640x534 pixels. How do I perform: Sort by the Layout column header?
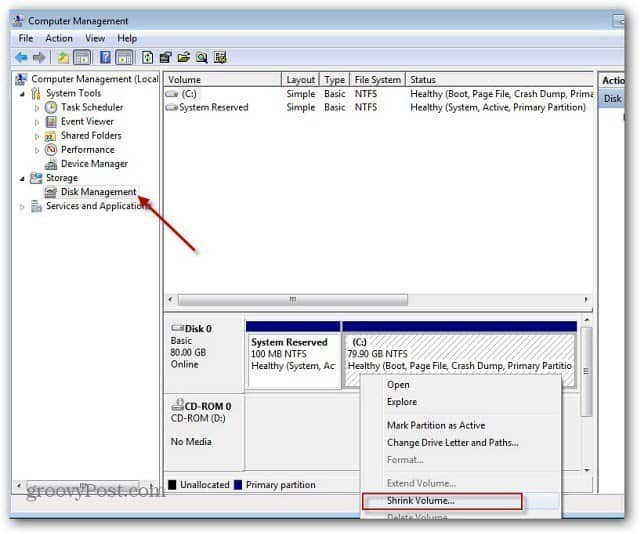click(300, 80)
